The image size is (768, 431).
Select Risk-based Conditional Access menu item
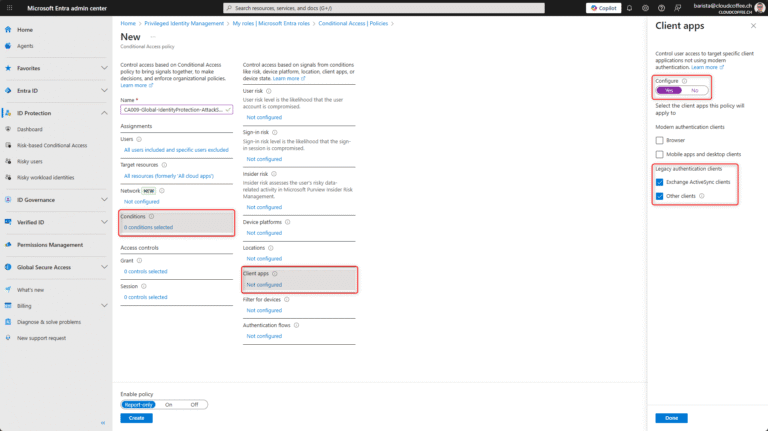pyautogui.click(x=52, y=145)
